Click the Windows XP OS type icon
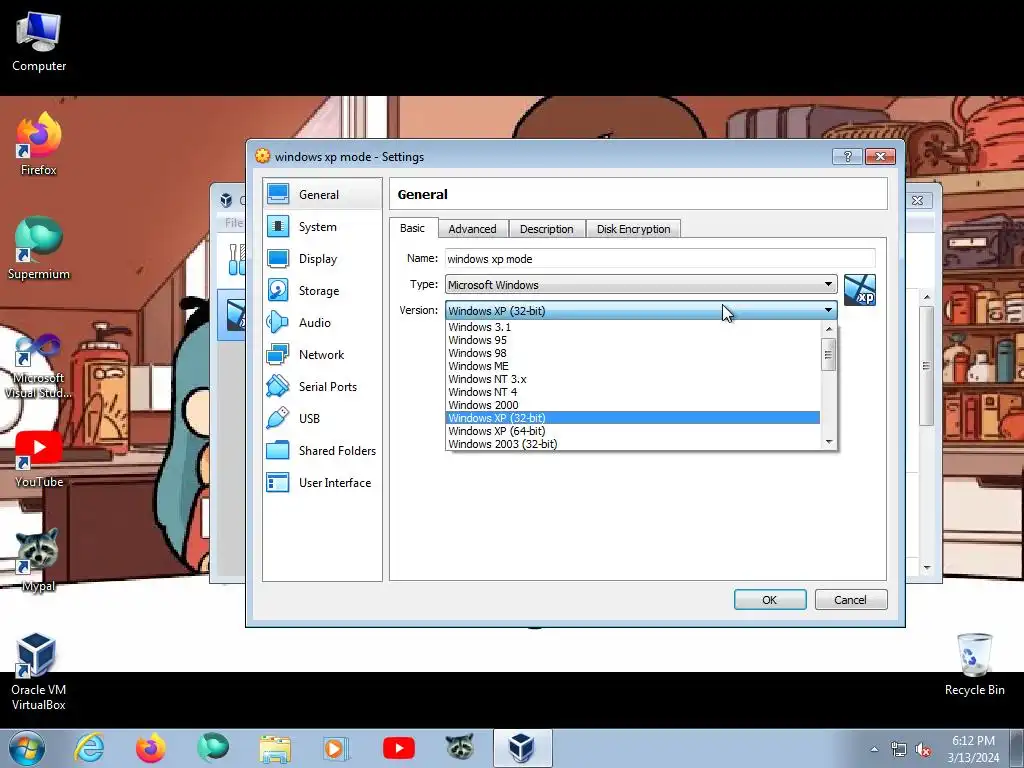 (x=859, y=290)
